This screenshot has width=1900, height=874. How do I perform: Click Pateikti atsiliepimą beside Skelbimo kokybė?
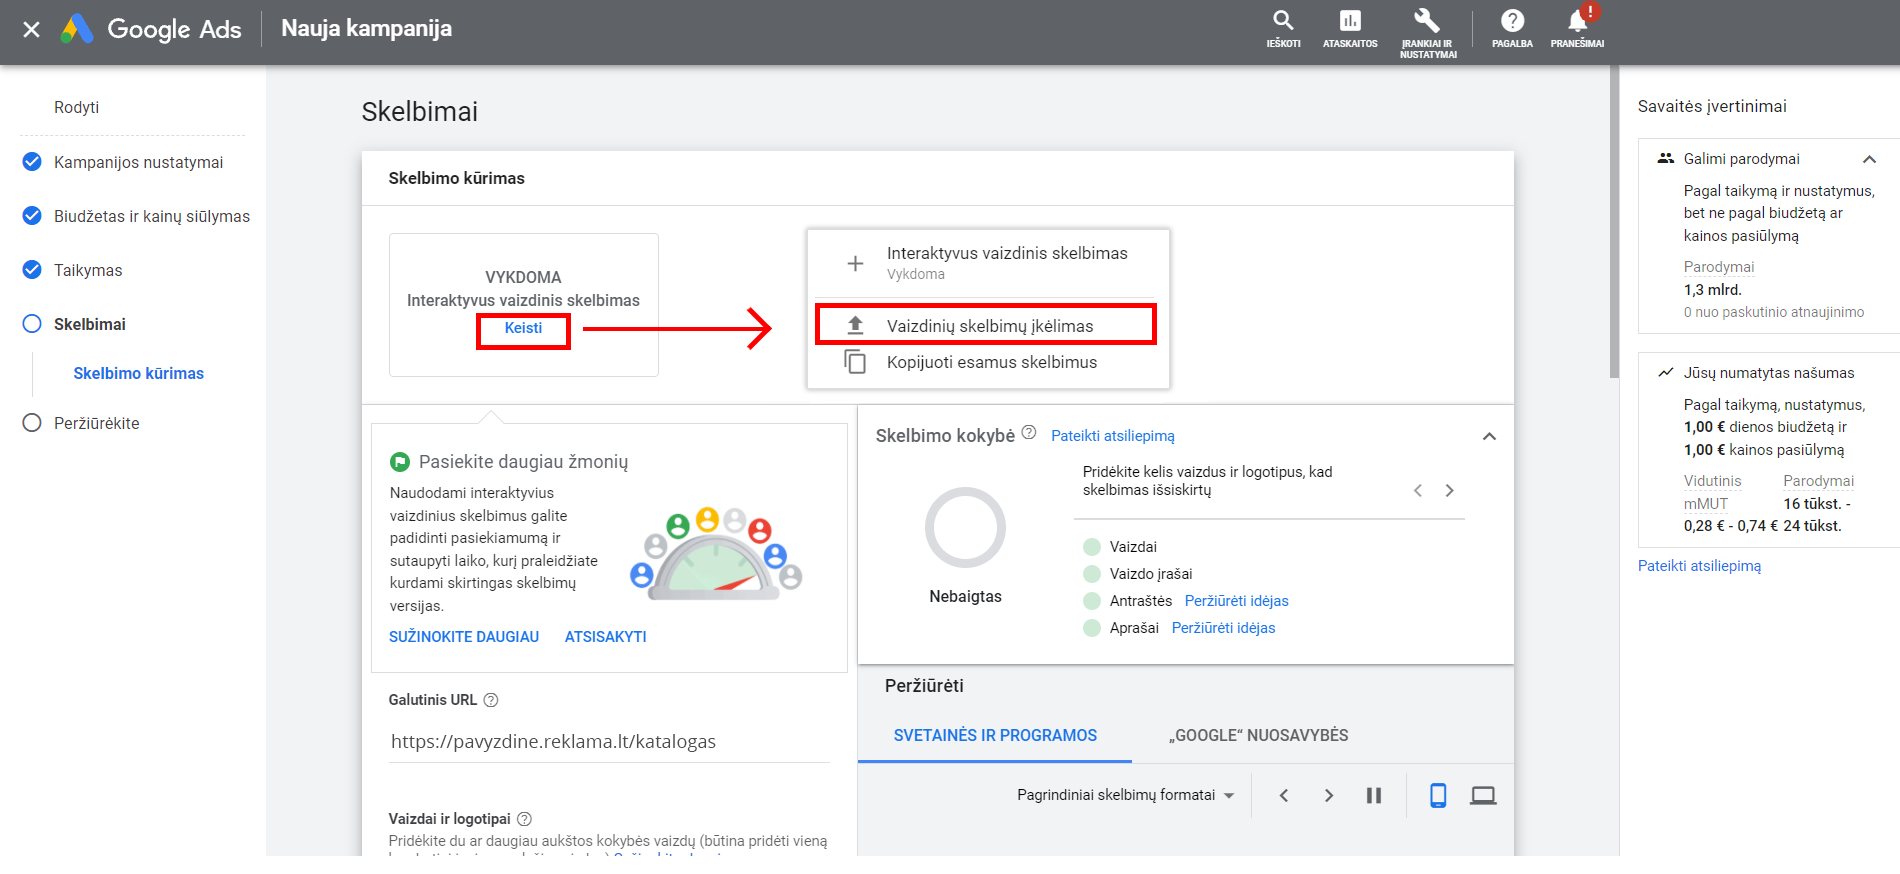[x=1113, y=436]
